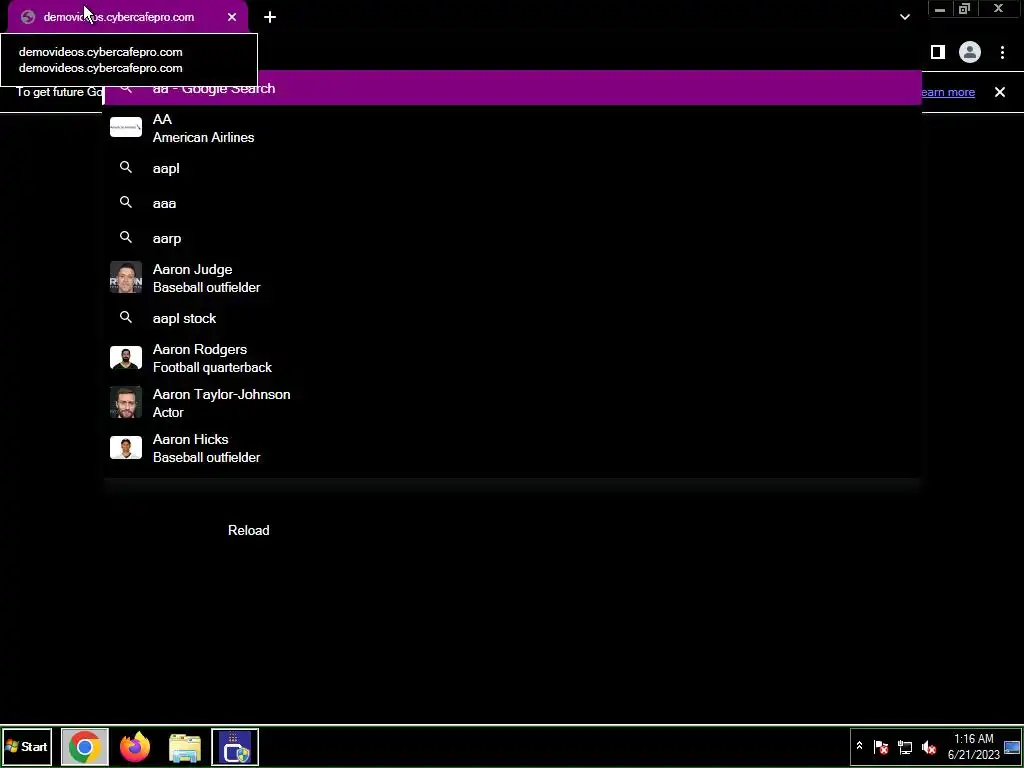Click the search icon beside 'aapl stock'
Viewport: 1024px width, 768px height.
coord(125,317)
